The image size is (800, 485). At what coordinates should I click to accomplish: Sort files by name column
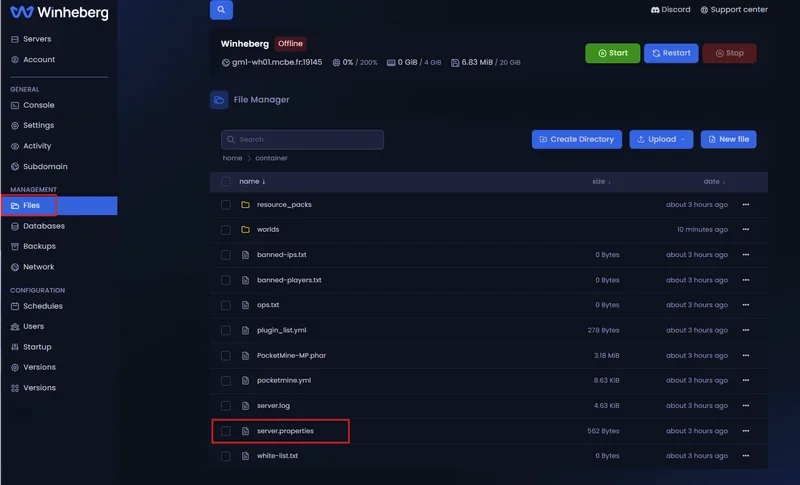252,182
